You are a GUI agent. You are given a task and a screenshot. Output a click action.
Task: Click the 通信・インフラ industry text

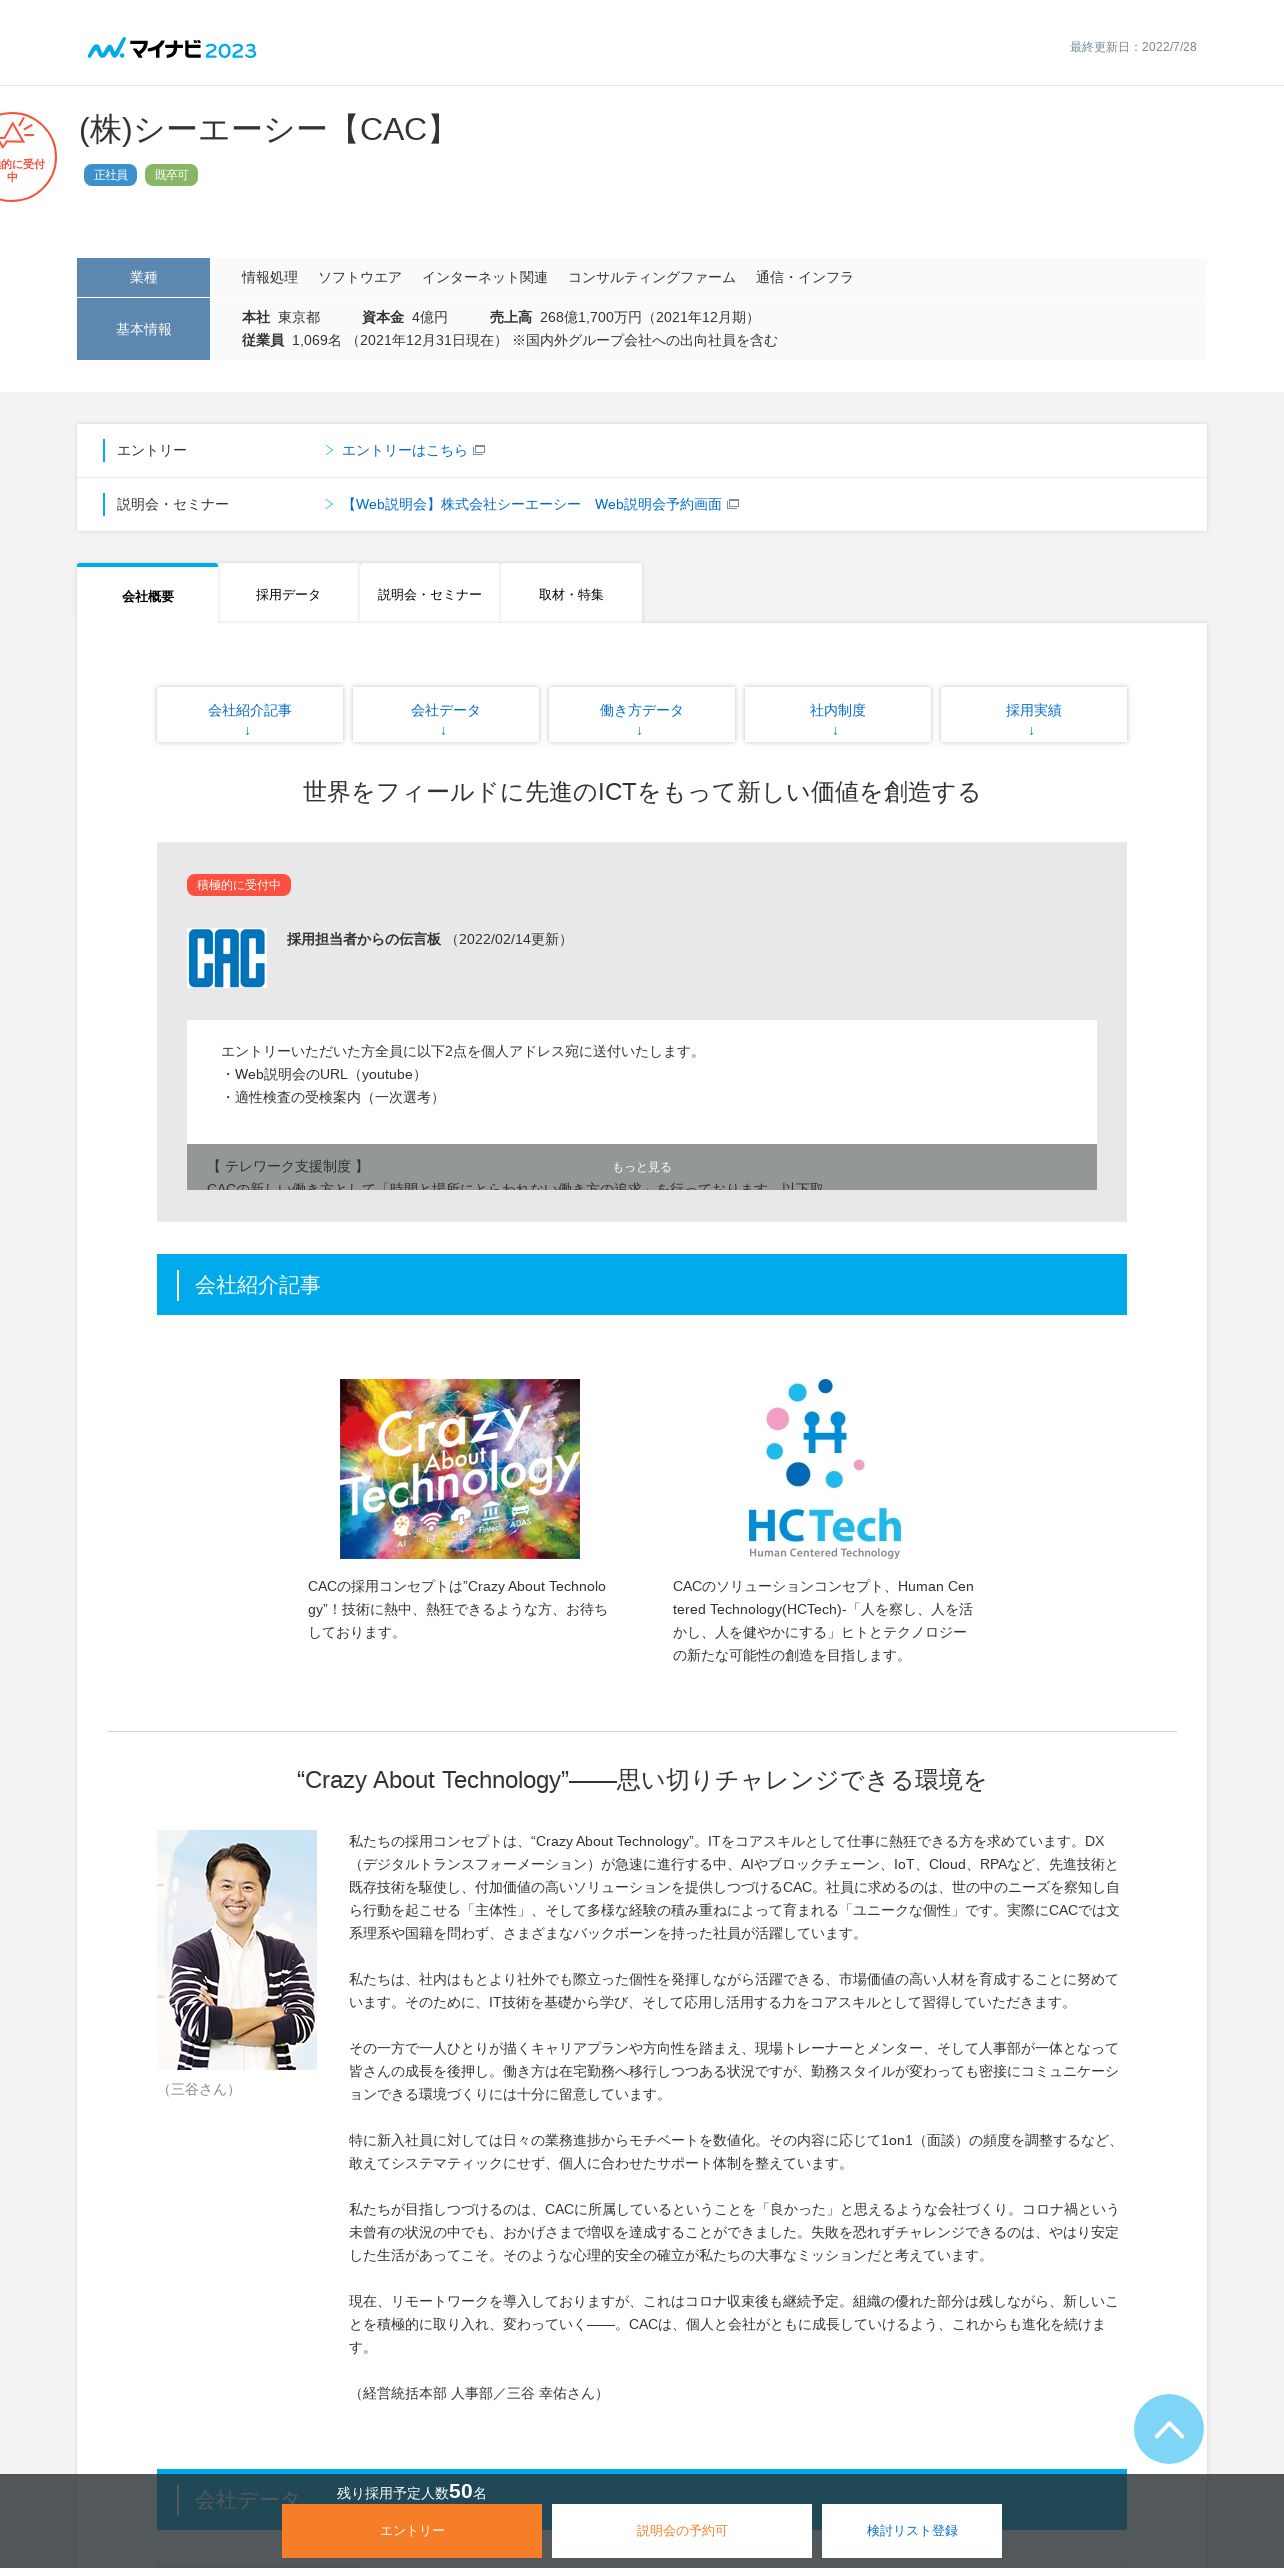point(805,277)
